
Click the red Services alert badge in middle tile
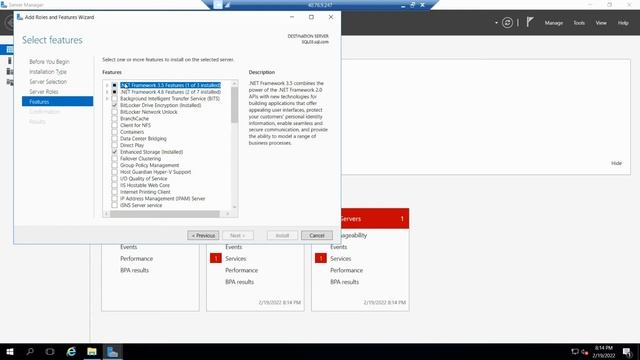(216, 258)
